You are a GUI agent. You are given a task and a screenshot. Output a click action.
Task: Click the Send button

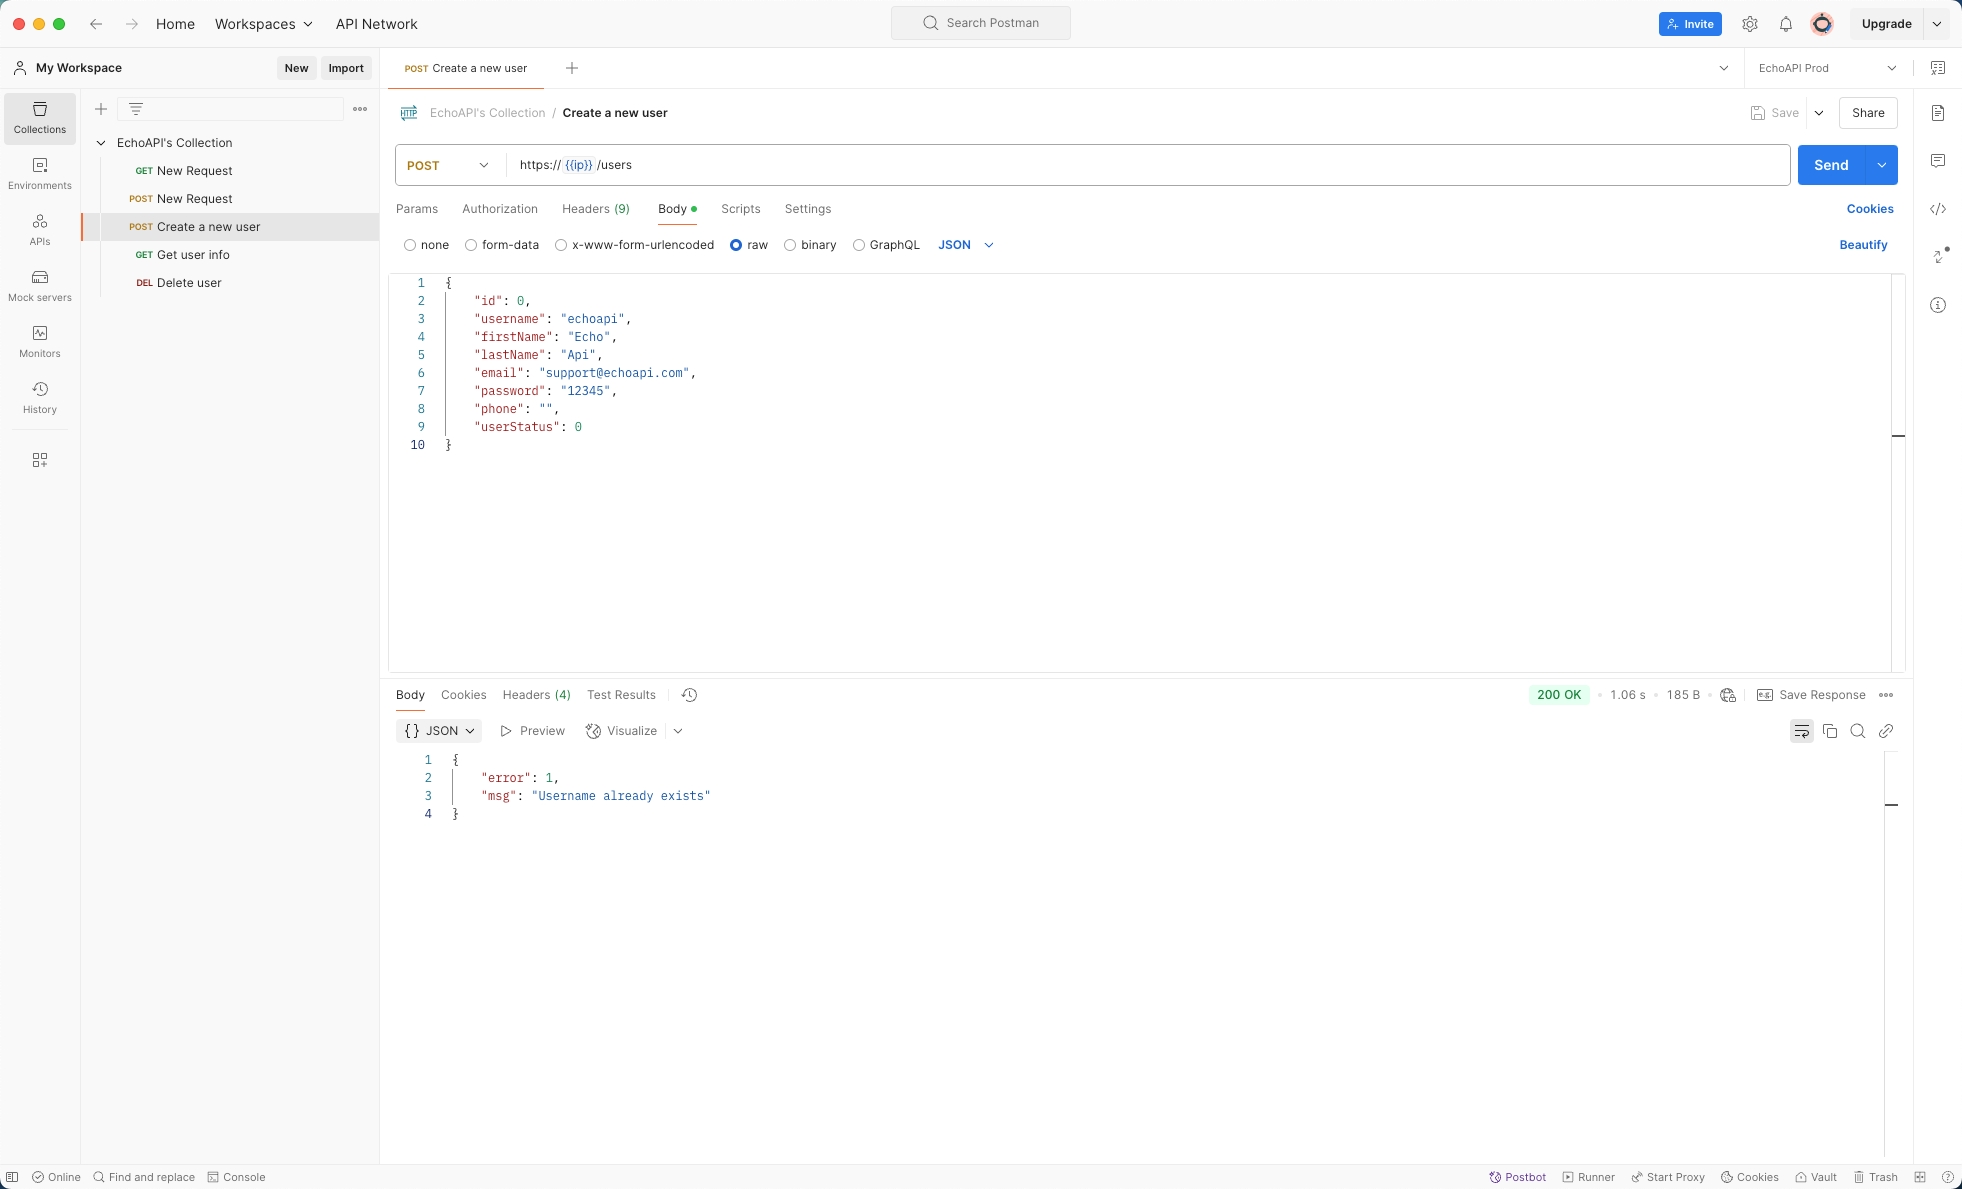1832,165
